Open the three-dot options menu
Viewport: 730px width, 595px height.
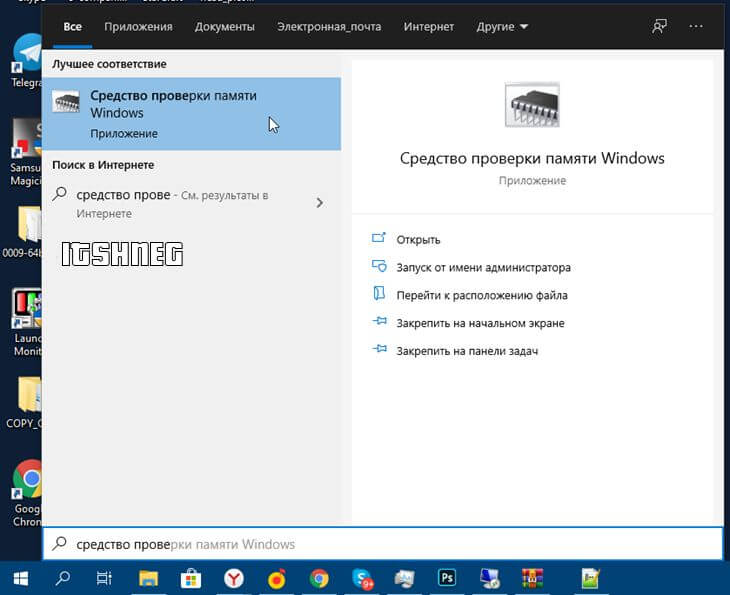(696, 27)
